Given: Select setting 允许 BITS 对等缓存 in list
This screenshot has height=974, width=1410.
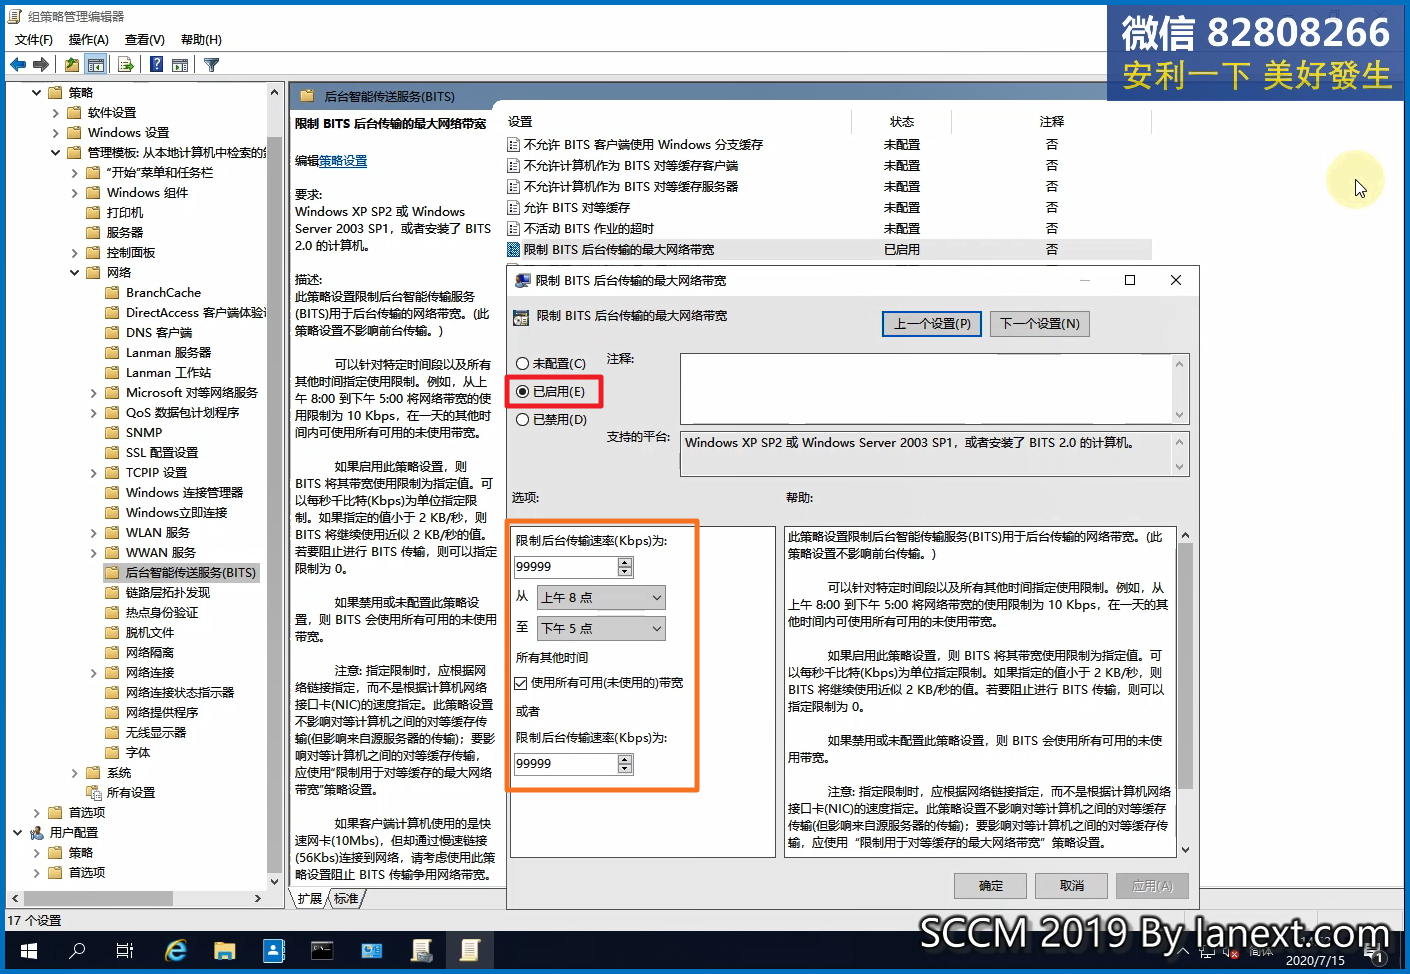Looking at the screenshot, I should point(577,207).
